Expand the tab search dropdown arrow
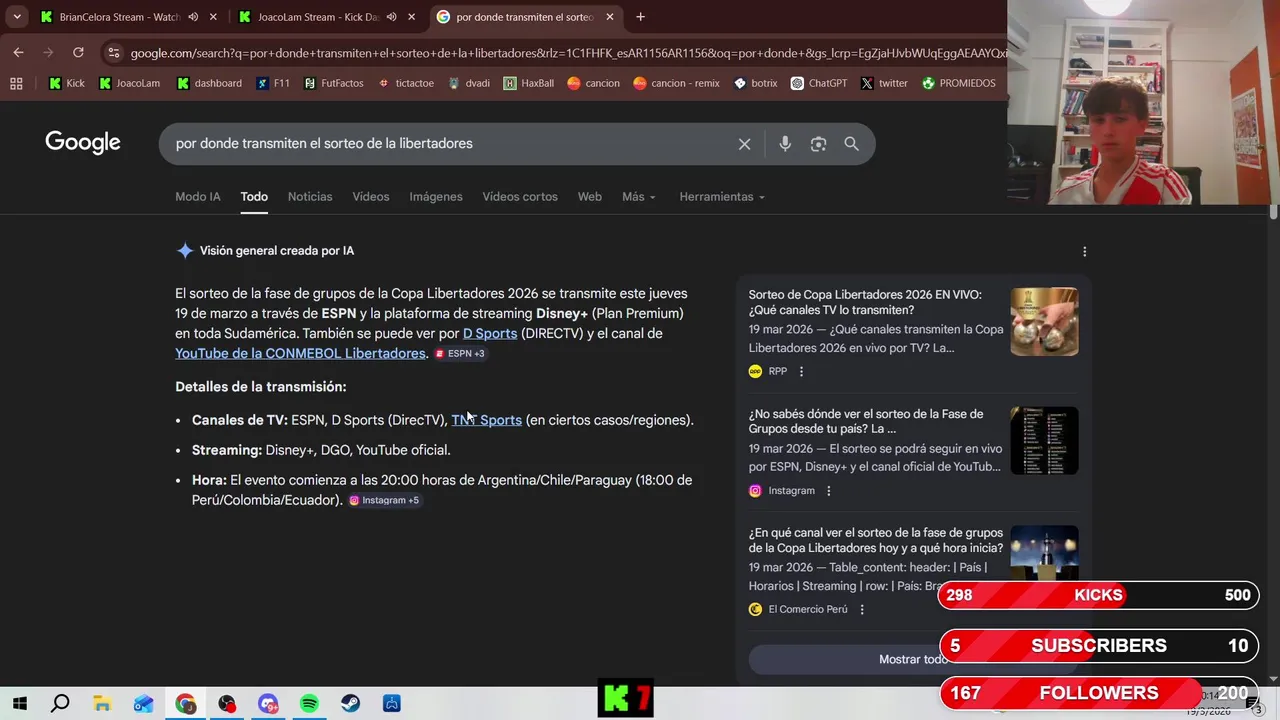 (17, 17)
